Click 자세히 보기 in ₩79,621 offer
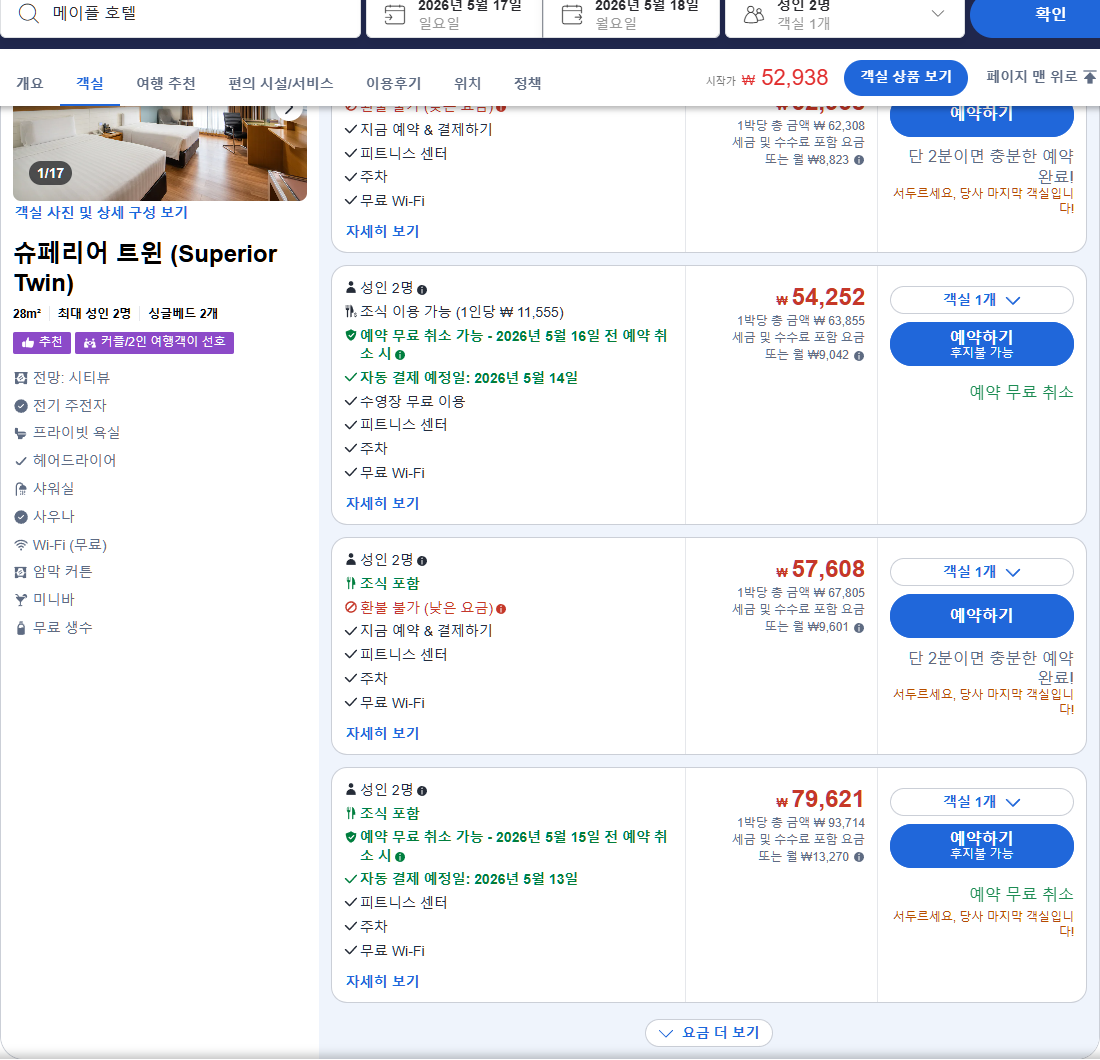Image resolution: width=1100 pixels, height=1060 pixels. tap(382, 981)
